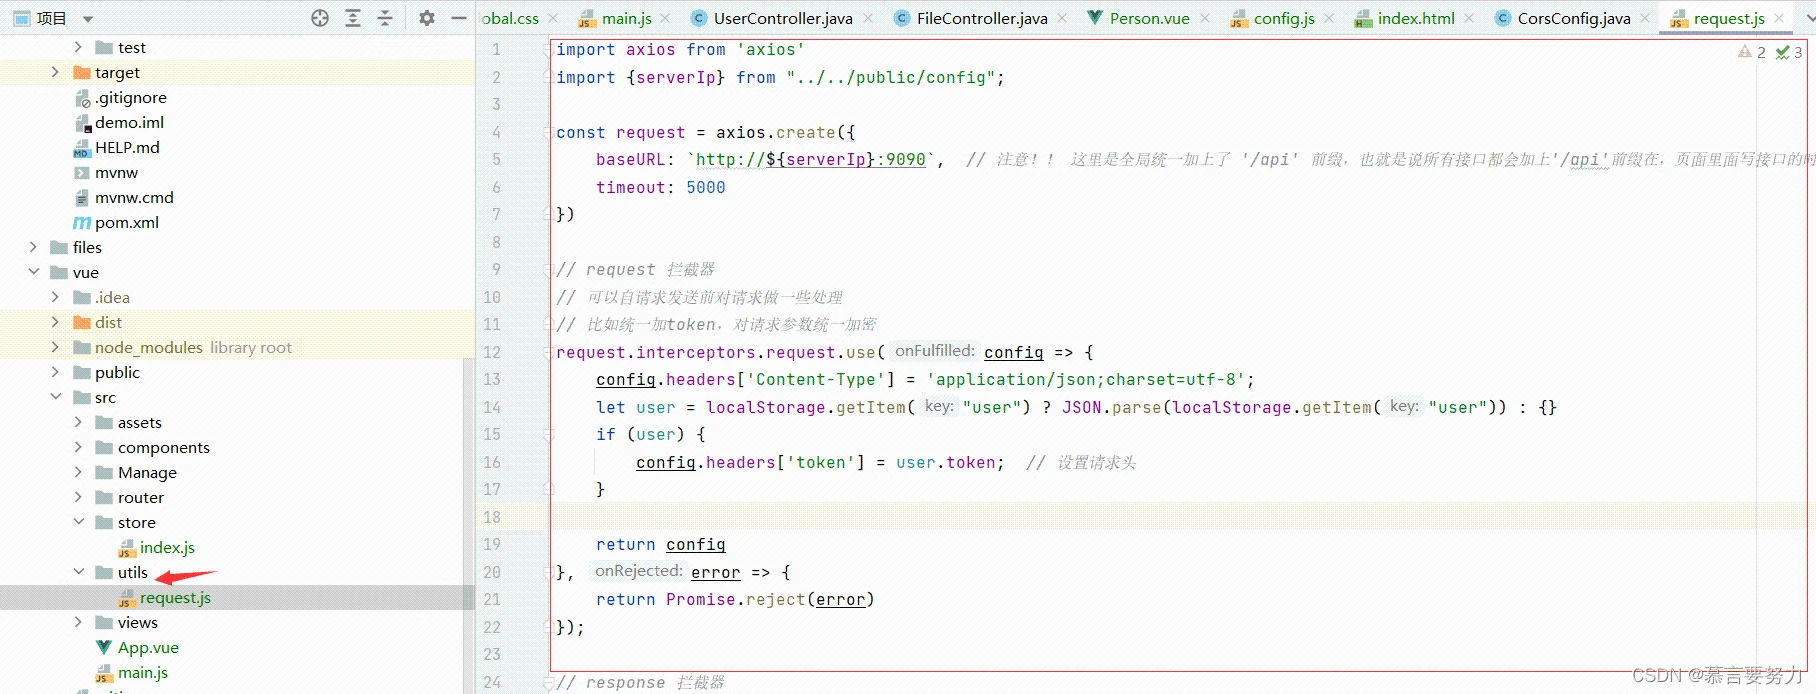1816x694 pixels.
Task: Switch to the index.html tab
Action: click(1415, 18)
